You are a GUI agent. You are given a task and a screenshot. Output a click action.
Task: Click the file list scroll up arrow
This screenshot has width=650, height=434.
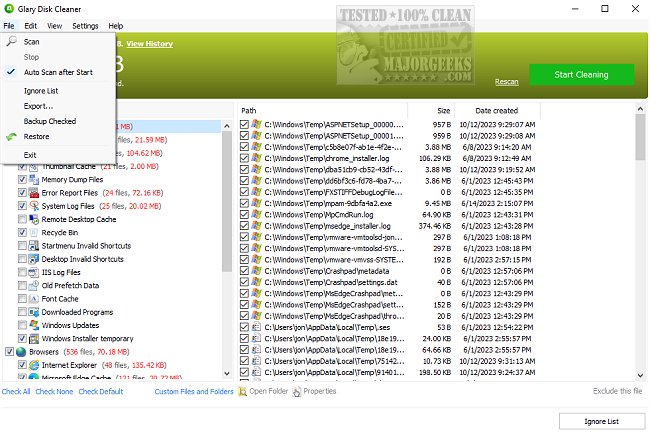640,109
